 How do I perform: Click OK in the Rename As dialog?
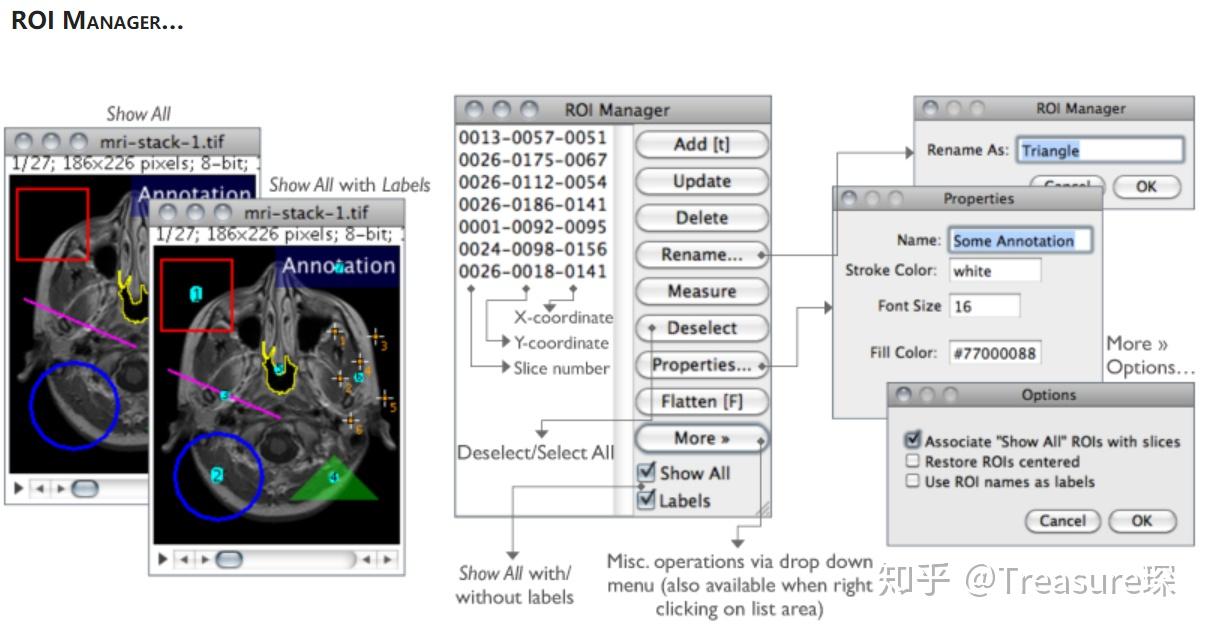1146,187
